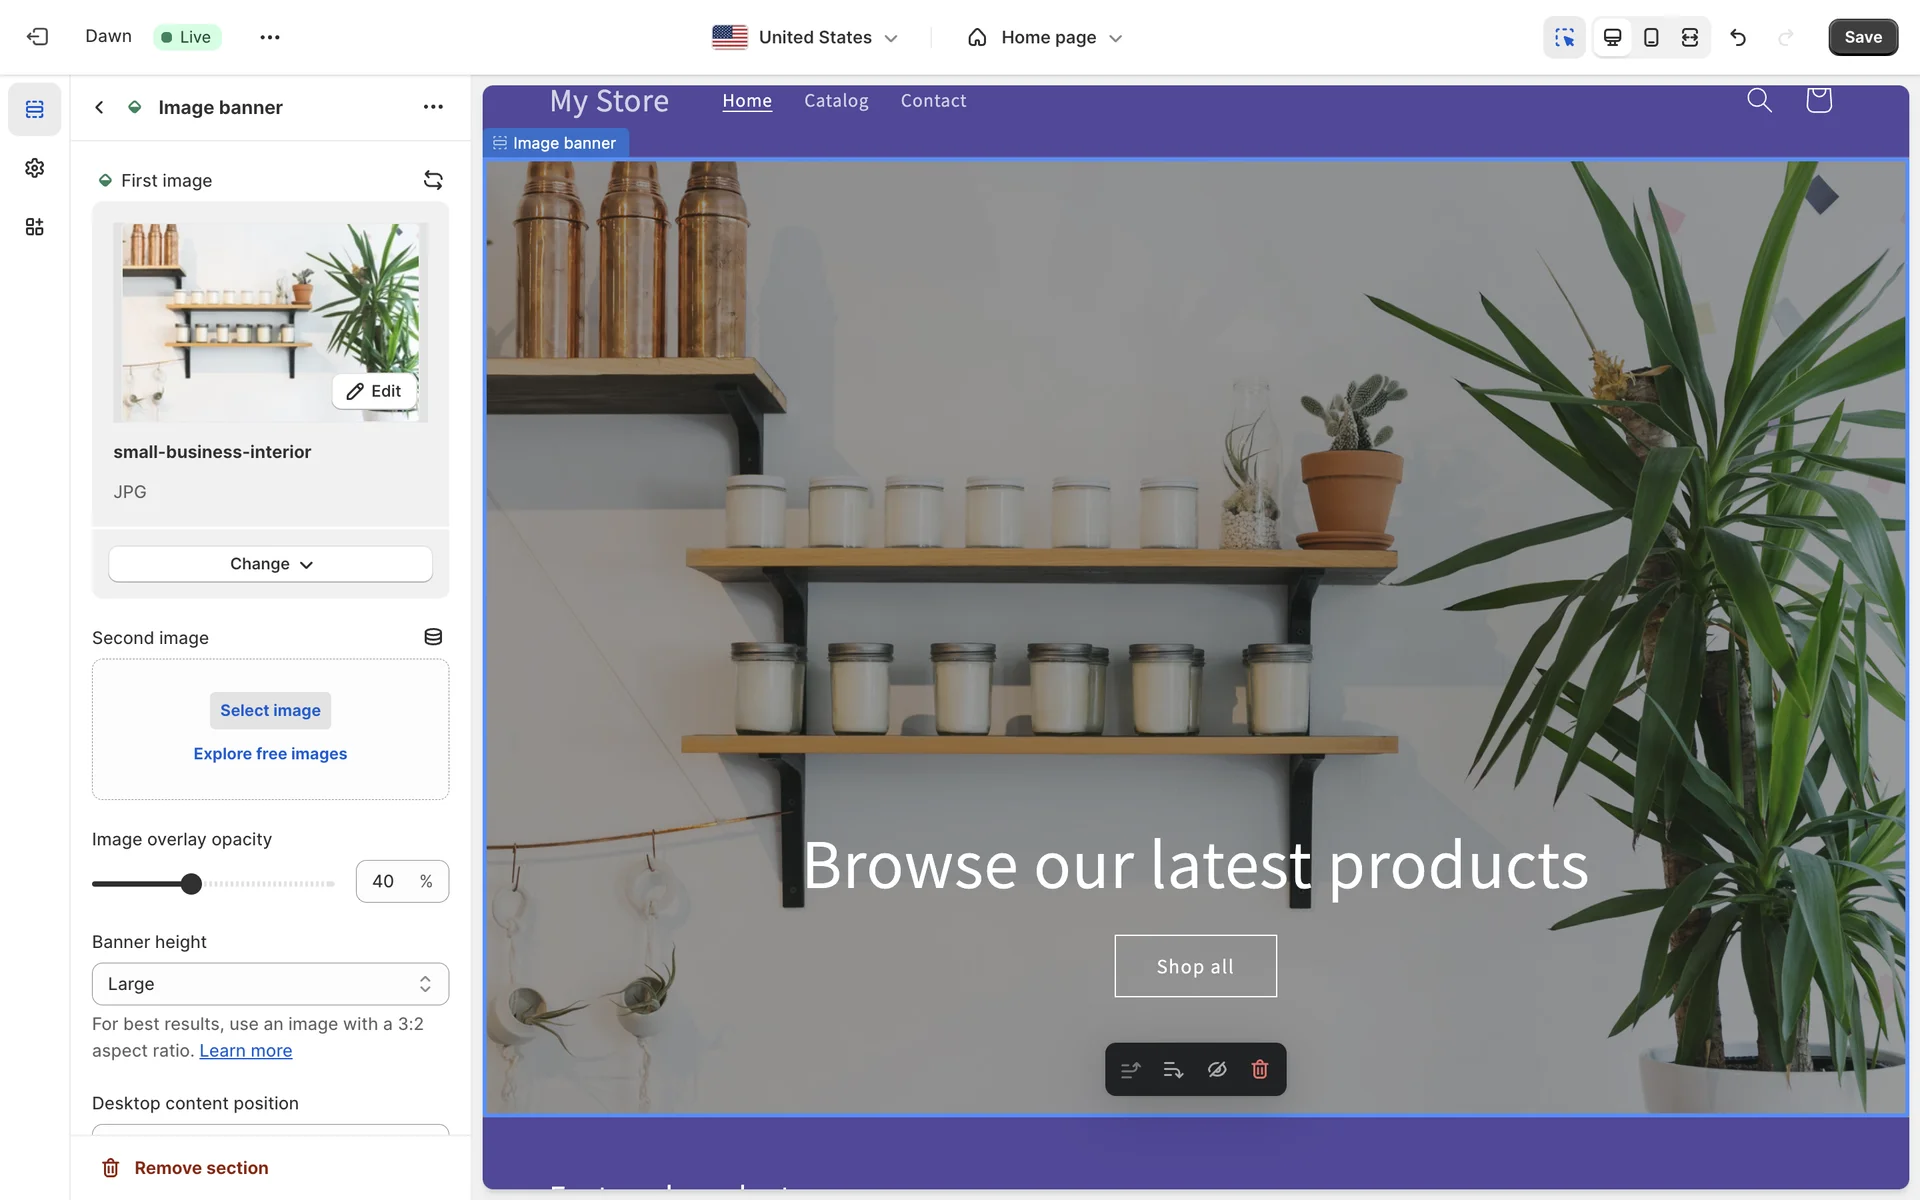Open the theme settings gear icon

(x=35, y=168)
